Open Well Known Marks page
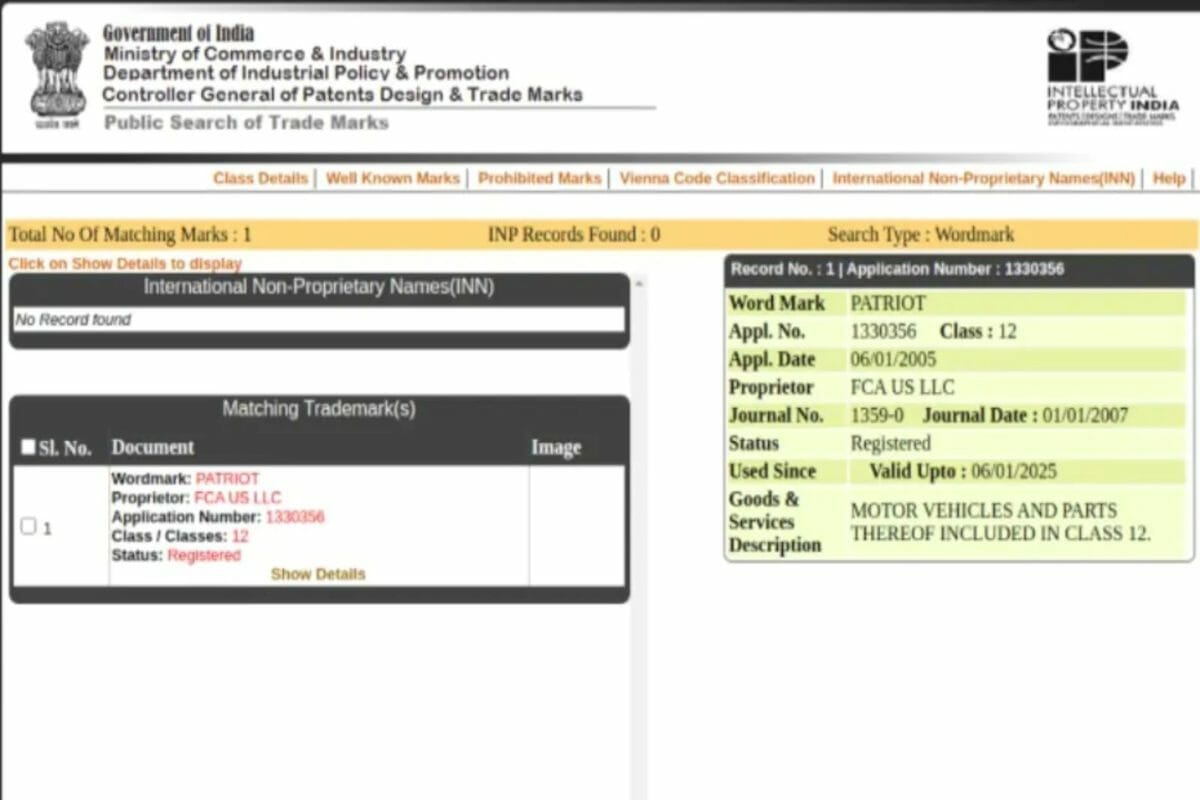Image resolution: width=1200 pixels, height=800 pixels. pyautogui.click(x=393, y=178)
